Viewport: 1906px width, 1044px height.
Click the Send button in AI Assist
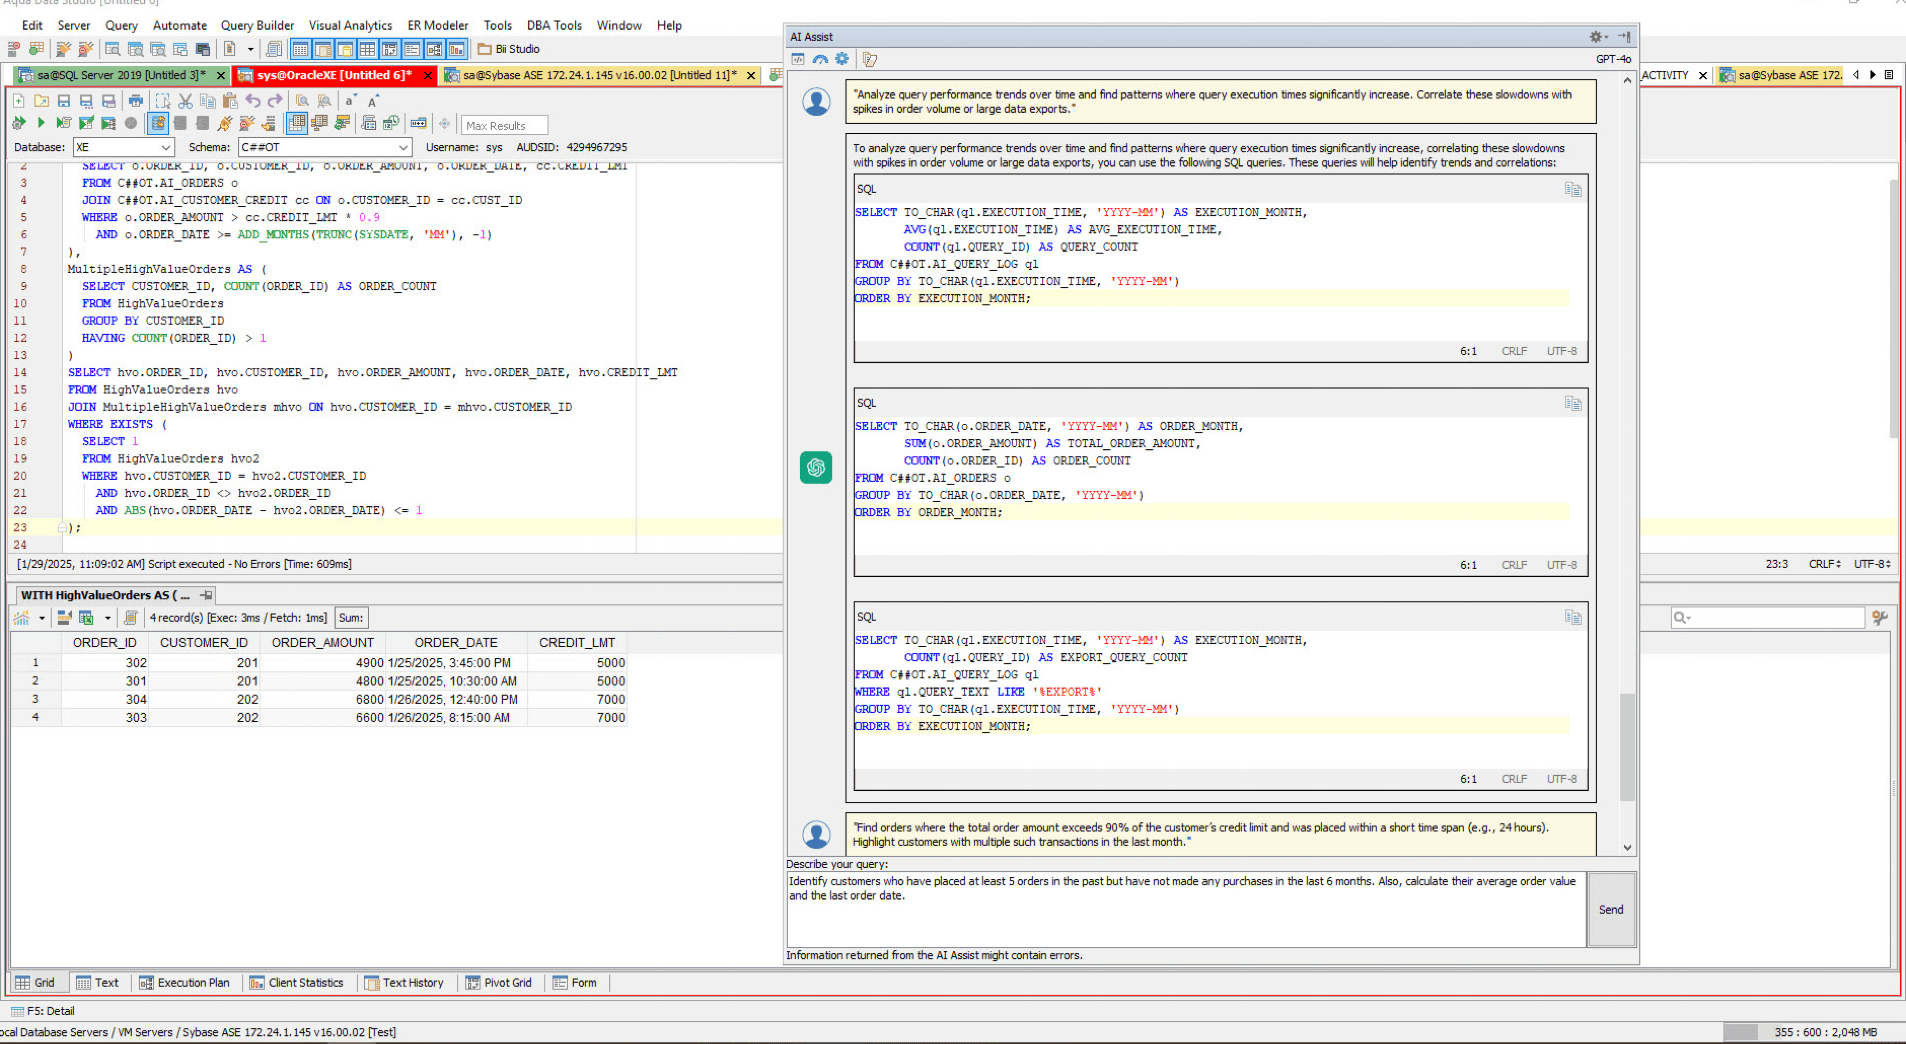(x=1610, y=910)
